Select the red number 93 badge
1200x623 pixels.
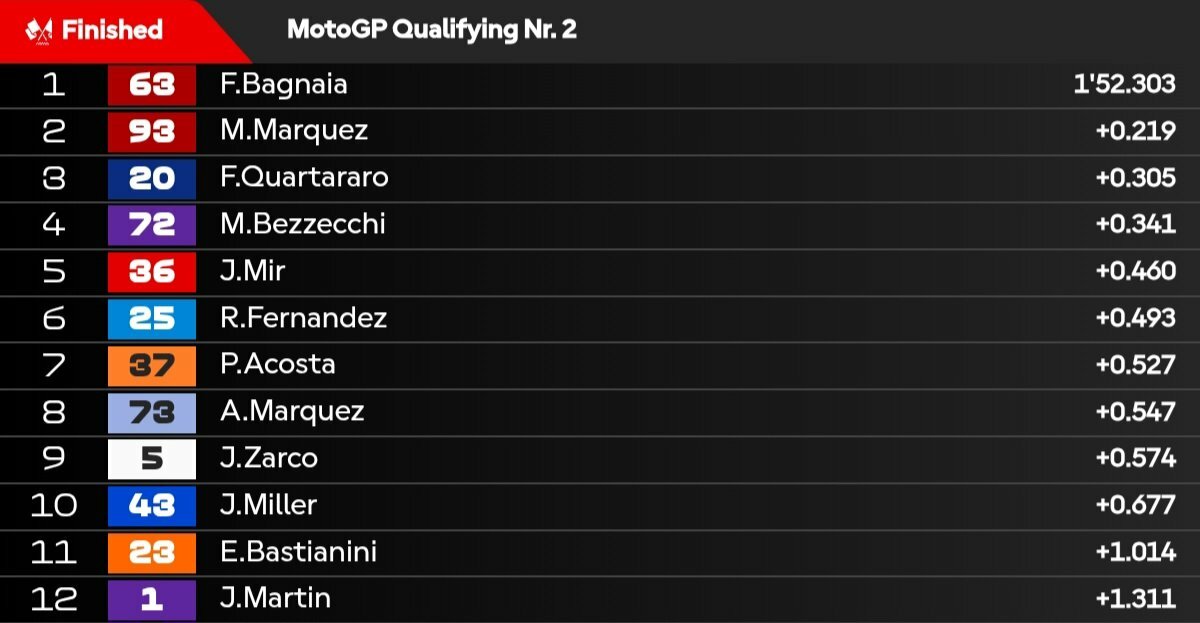click(152, 131)
